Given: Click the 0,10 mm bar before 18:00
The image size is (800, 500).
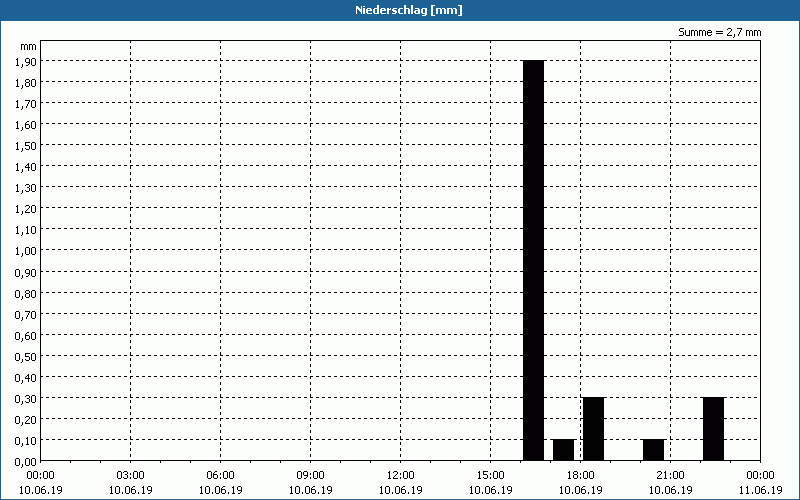Looking at the screenshot, I should 564,450.
